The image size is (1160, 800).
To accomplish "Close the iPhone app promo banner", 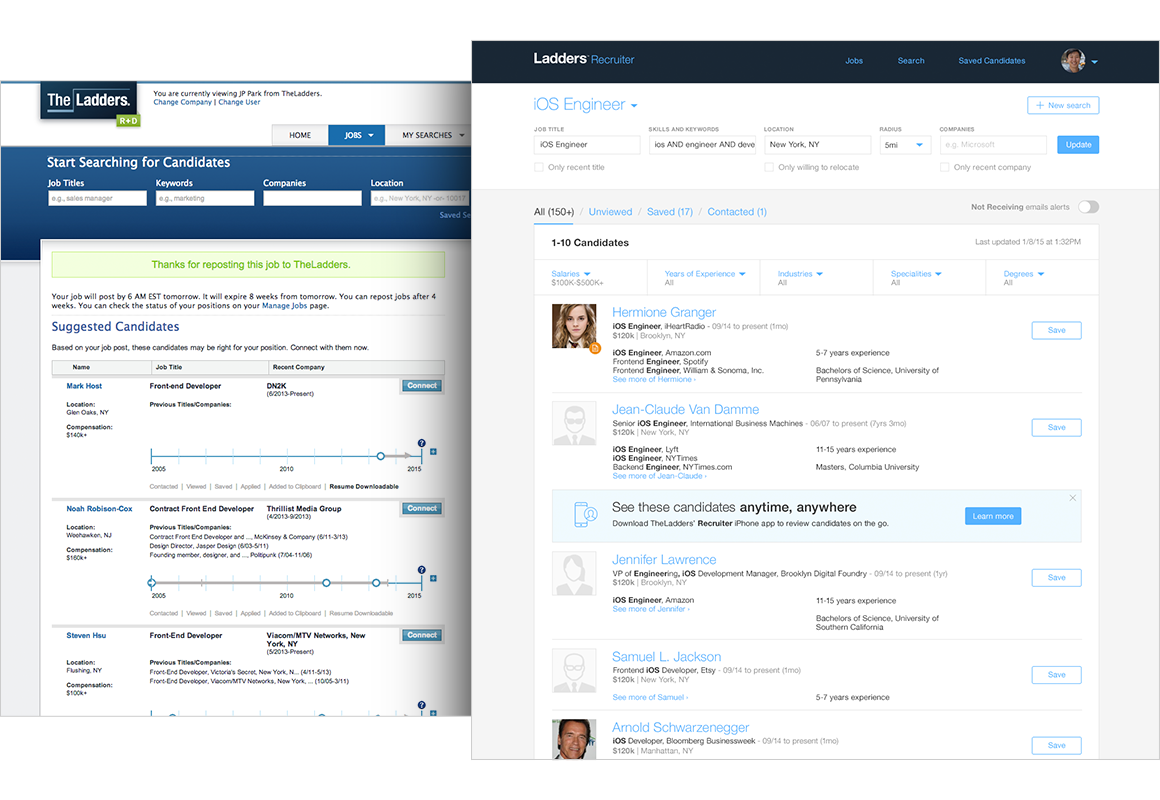I will pyautogui.click(x=1072, y=498).
